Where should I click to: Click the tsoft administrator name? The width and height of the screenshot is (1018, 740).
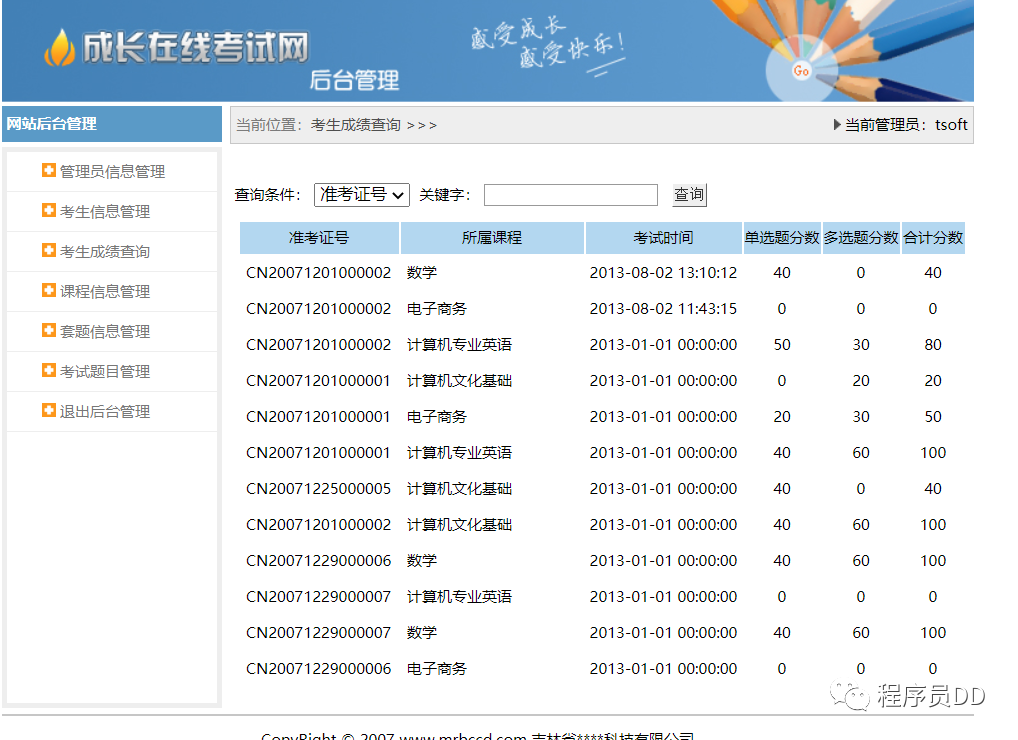pos(951,125)
